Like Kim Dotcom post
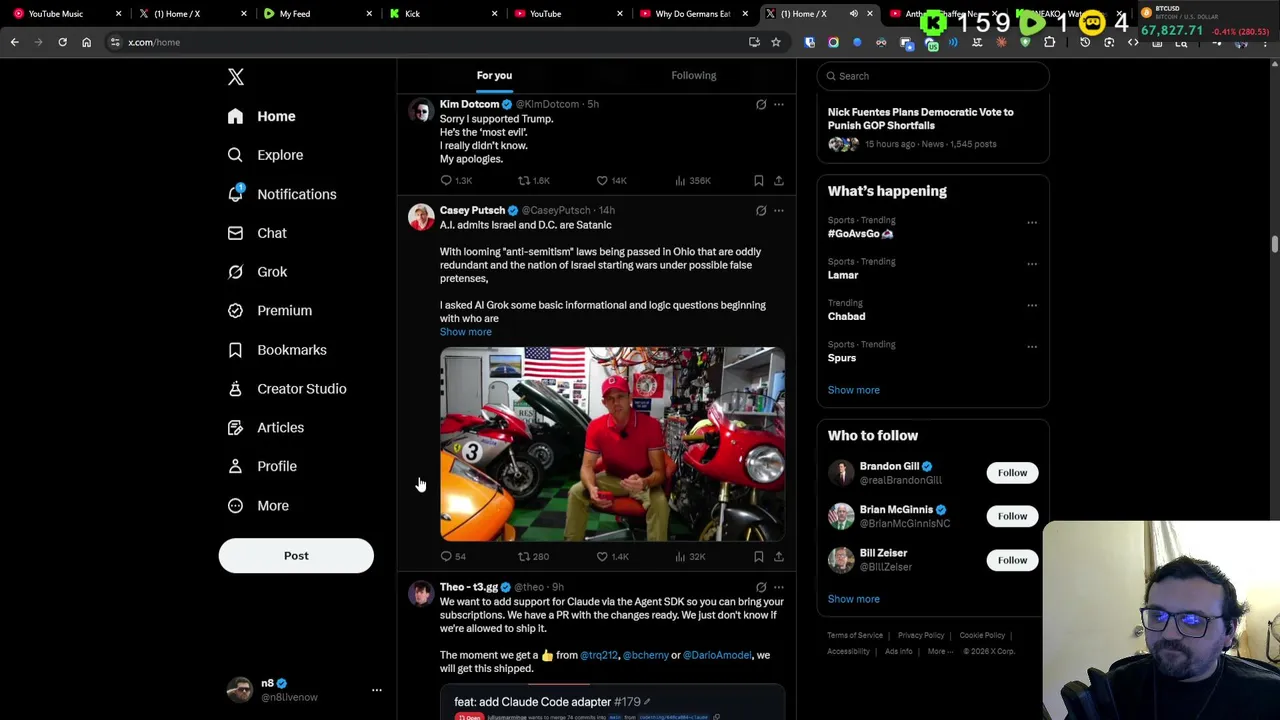 click(611, 181)
